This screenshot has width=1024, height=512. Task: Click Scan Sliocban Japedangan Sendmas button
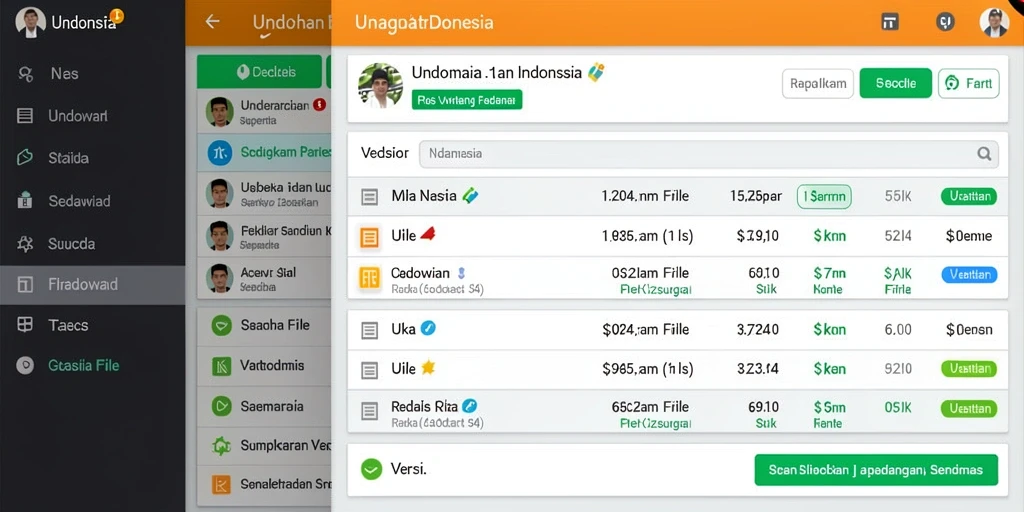tap(876, 470)
